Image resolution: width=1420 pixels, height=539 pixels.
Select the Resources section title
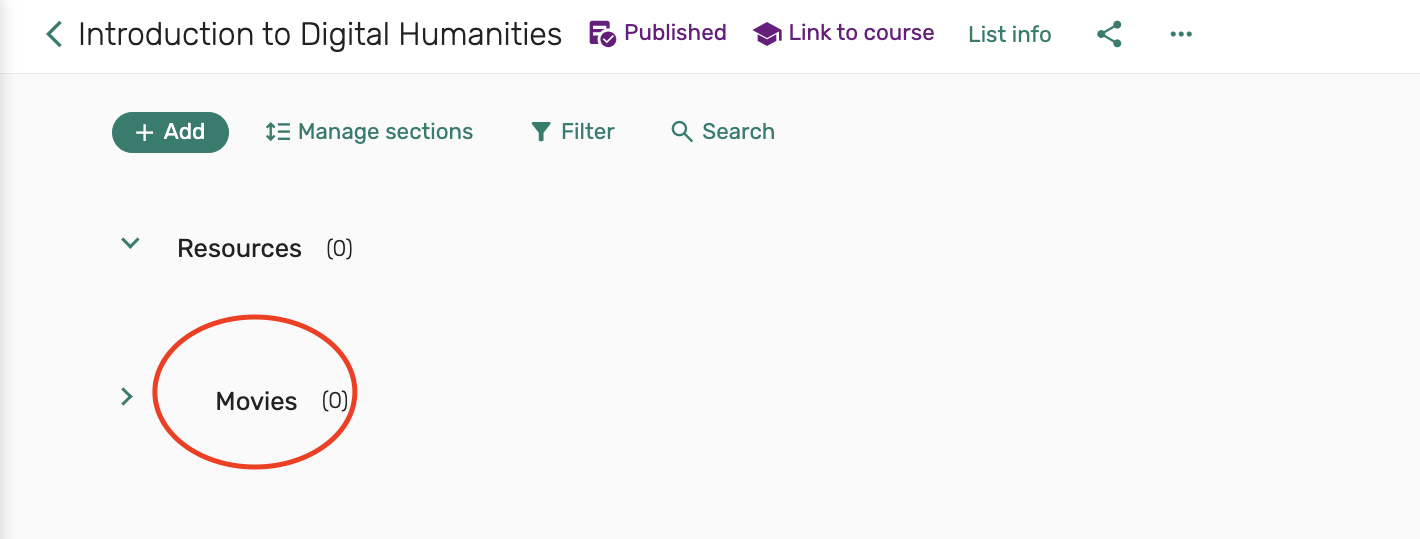coord(239,249)
